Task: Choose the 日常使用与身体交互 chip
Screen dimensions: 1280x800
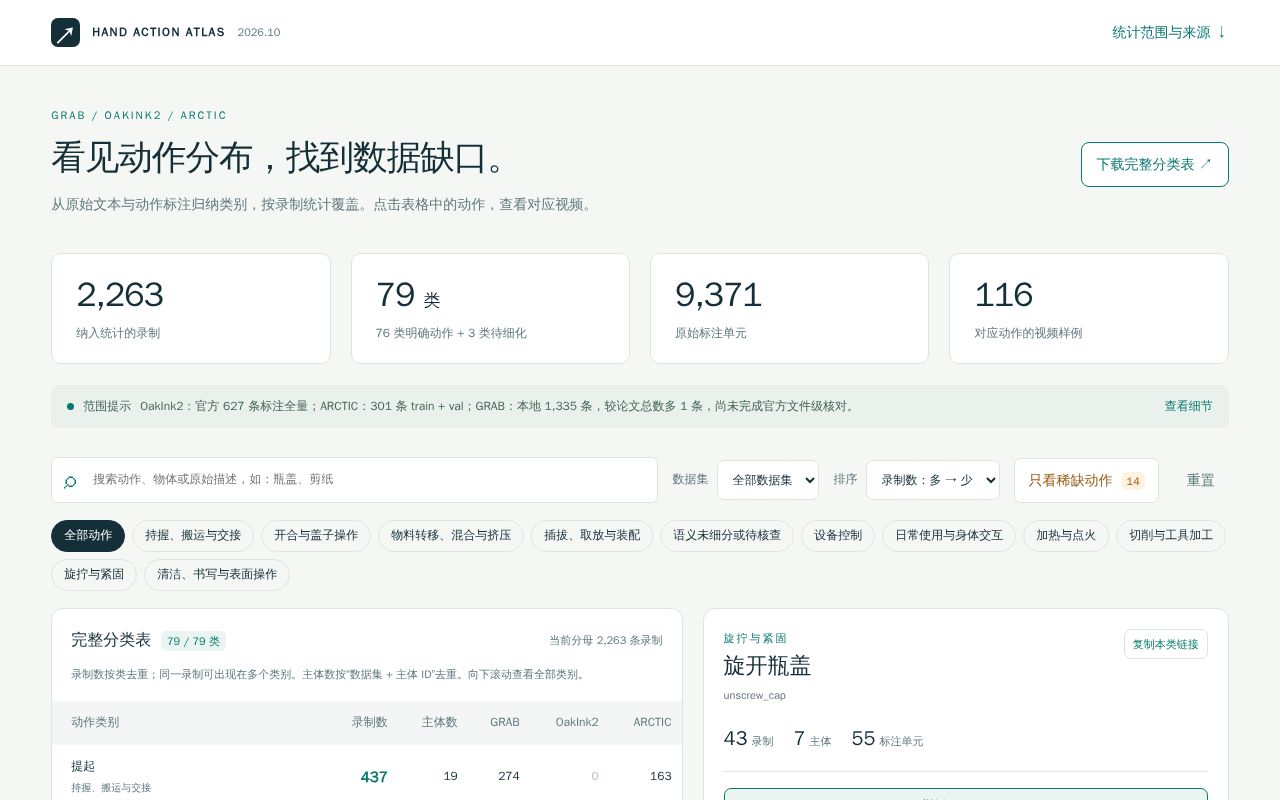Action: point(949,536)
